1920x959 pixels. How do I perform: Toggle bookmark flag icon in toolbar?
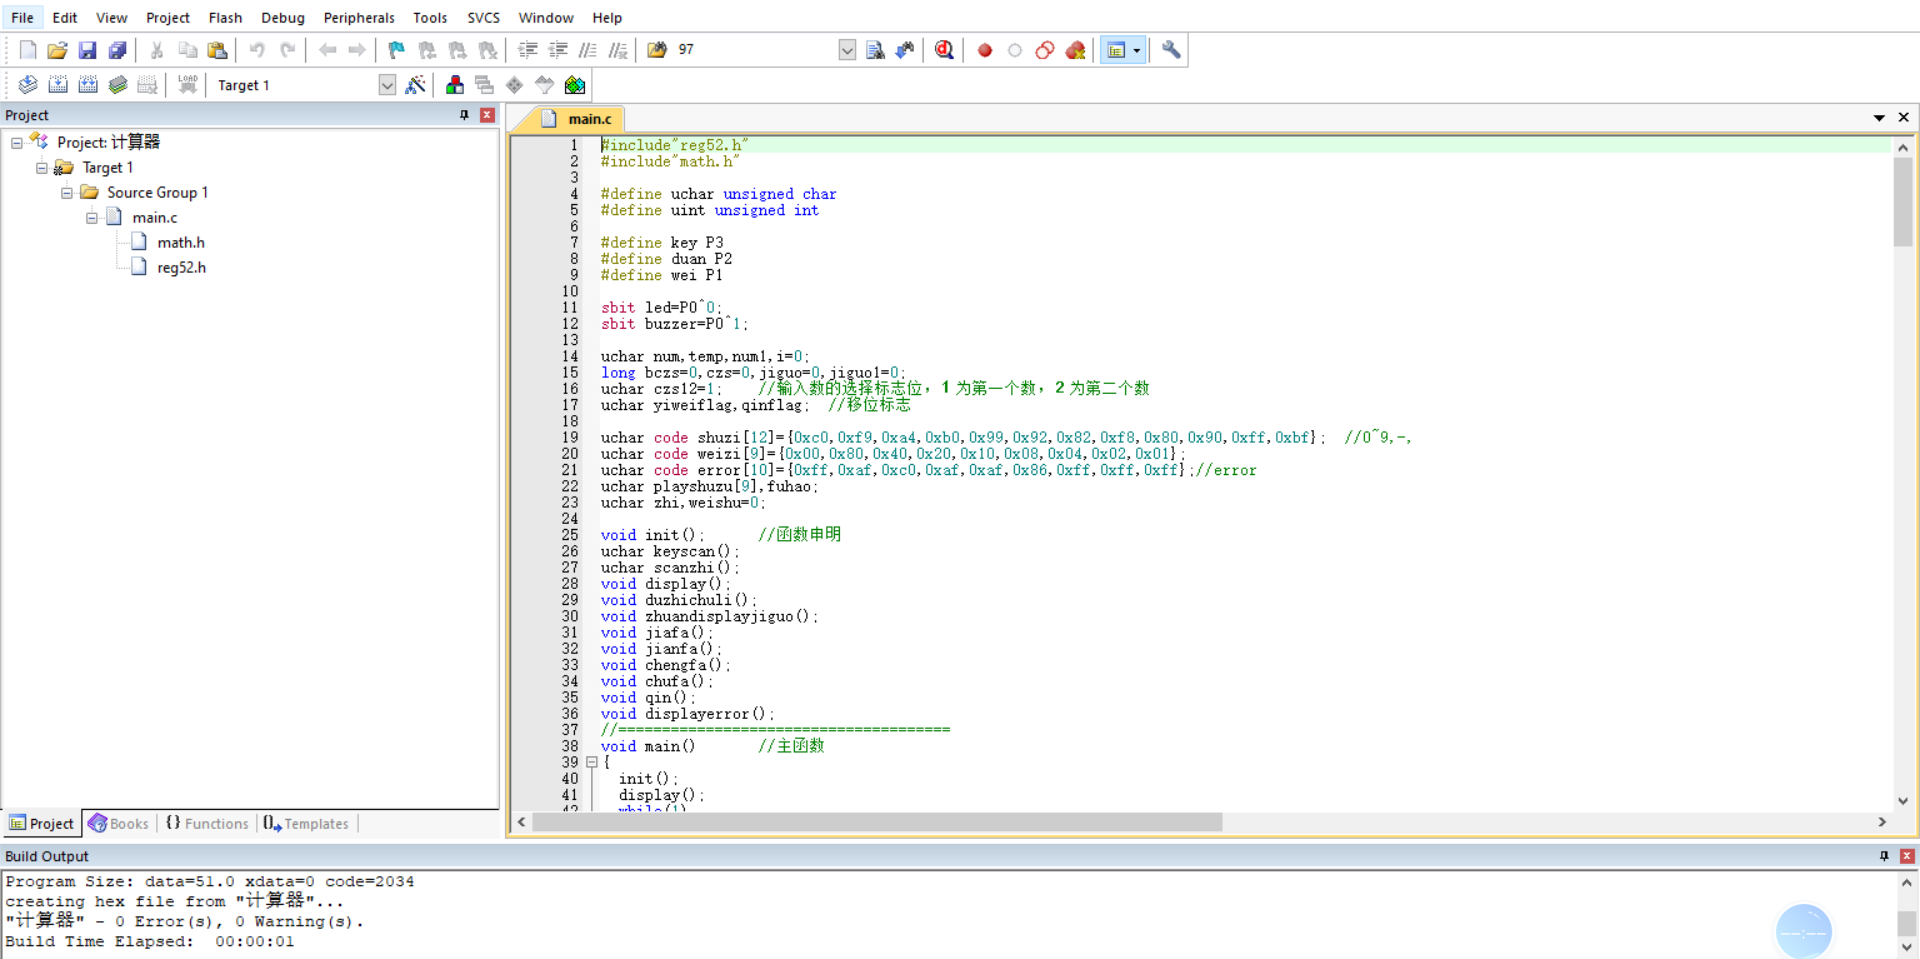397,50
